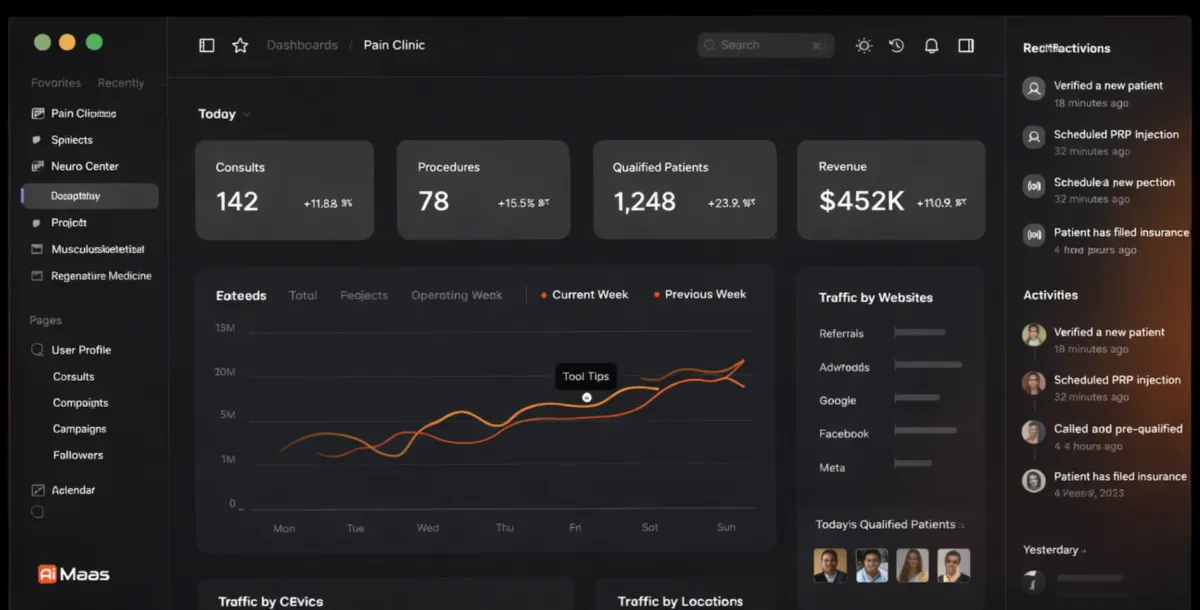
Task: Open Pain Clinic in the breadcrumb
Action: pos(394,45)
